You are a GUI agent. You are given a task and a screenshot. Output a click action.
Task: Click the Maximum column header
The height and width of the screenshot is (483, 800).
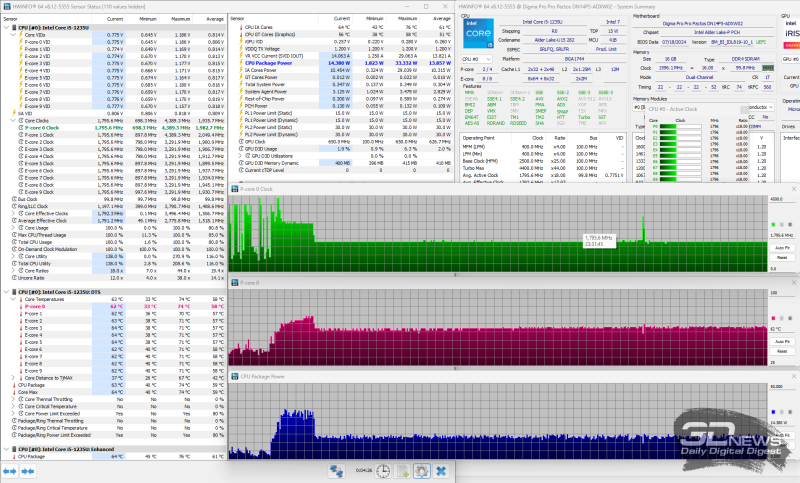click(181, 19)
